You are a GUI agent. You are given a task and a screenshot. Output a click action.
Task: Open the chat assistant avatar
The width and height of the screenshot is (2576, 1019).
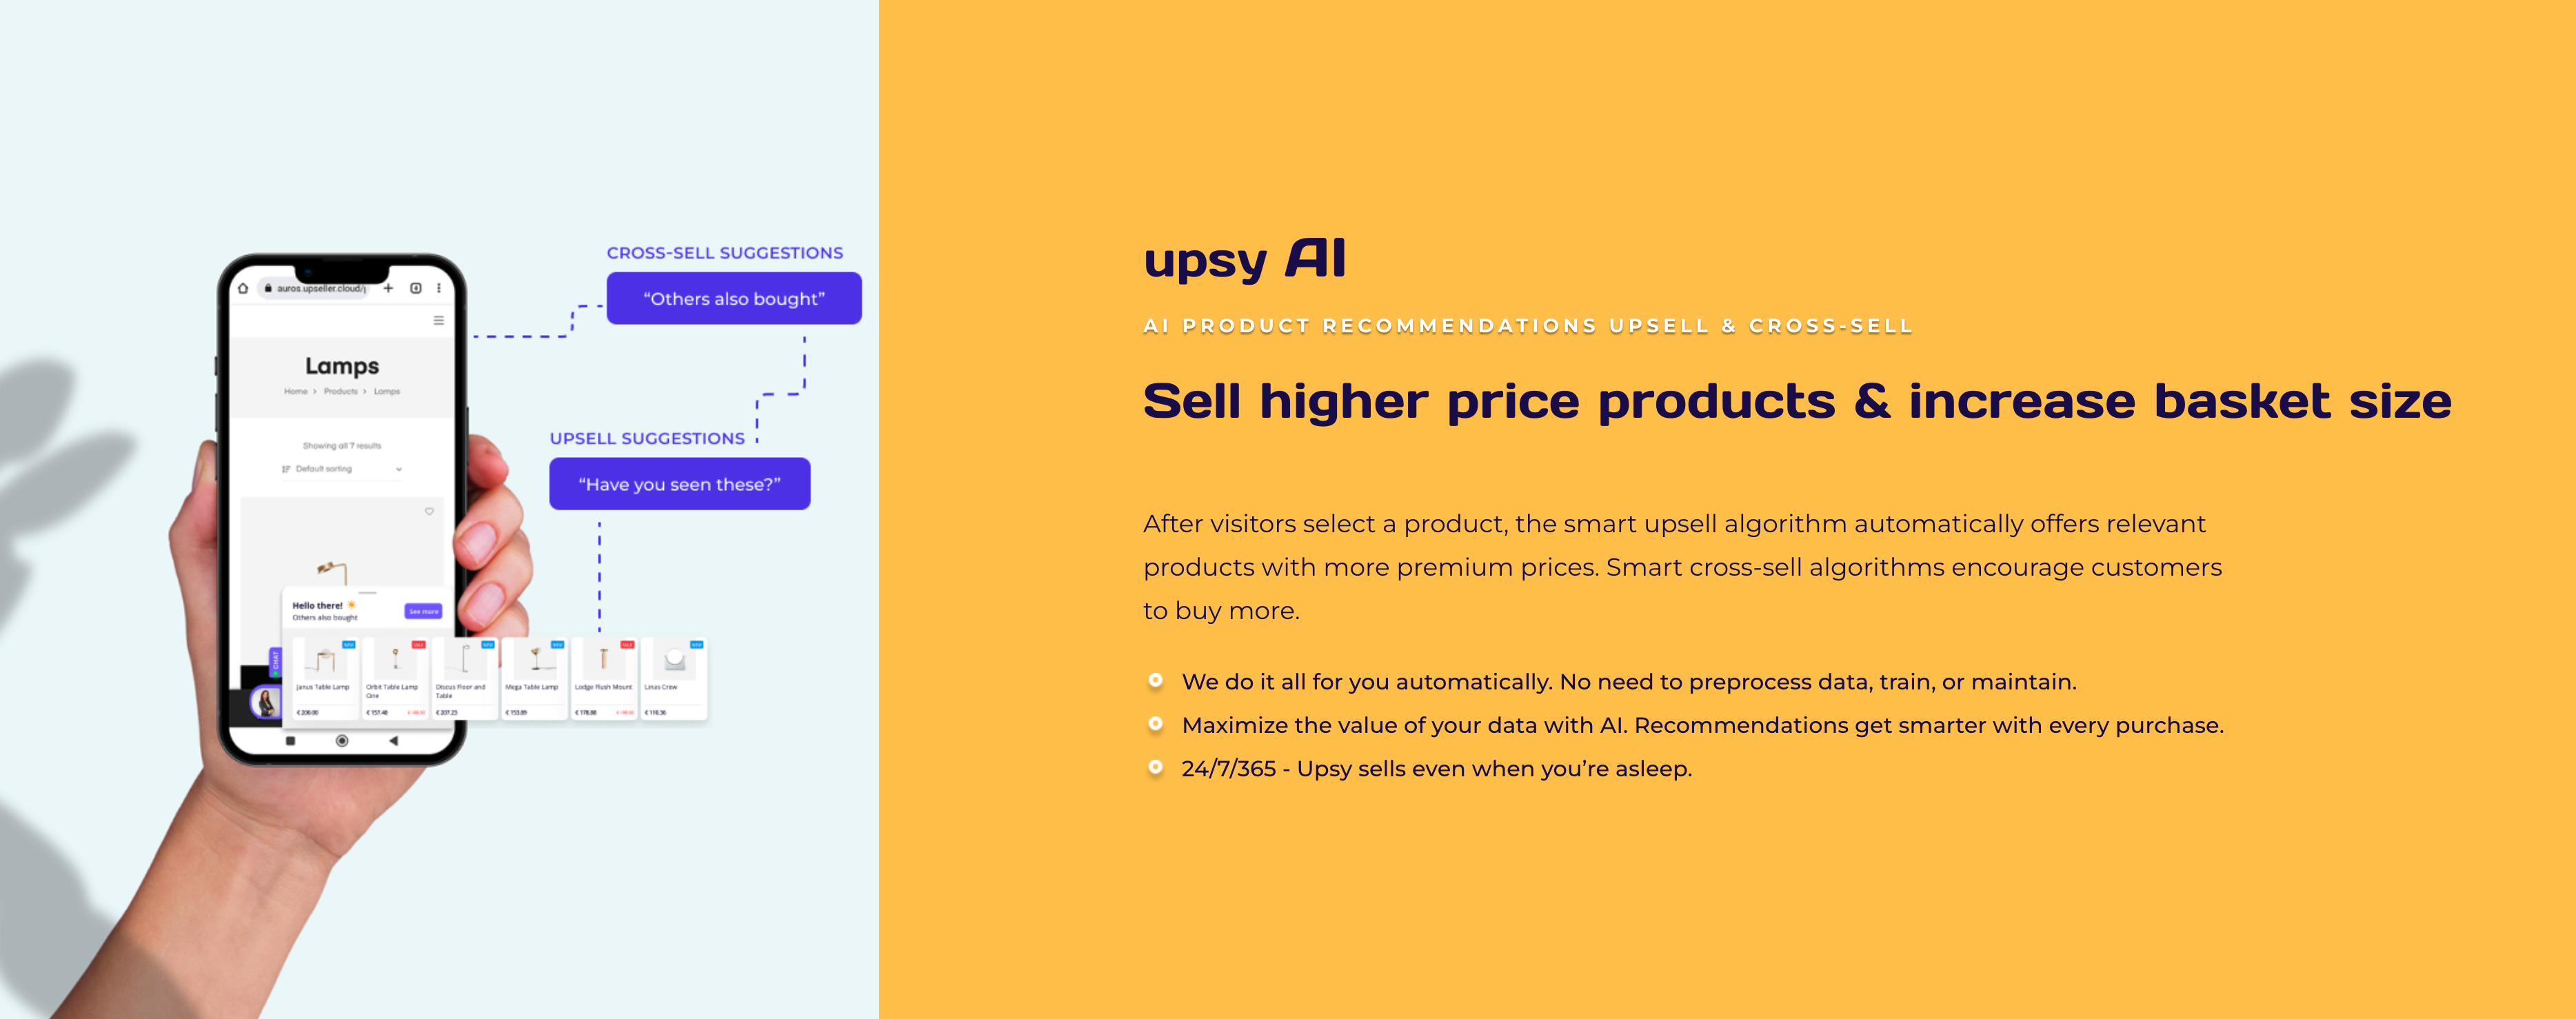coord(266,702)
